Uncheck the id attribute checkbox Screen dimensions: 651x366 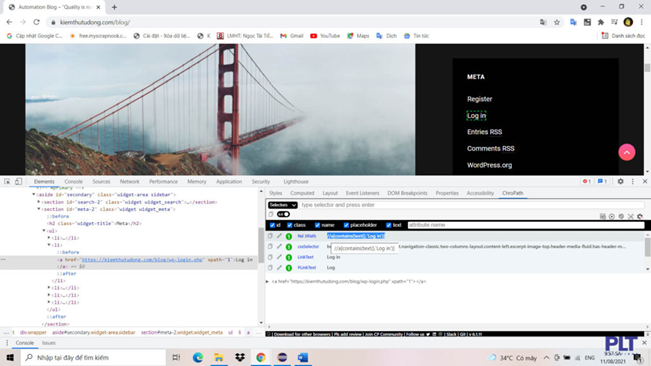coord(272,225)
